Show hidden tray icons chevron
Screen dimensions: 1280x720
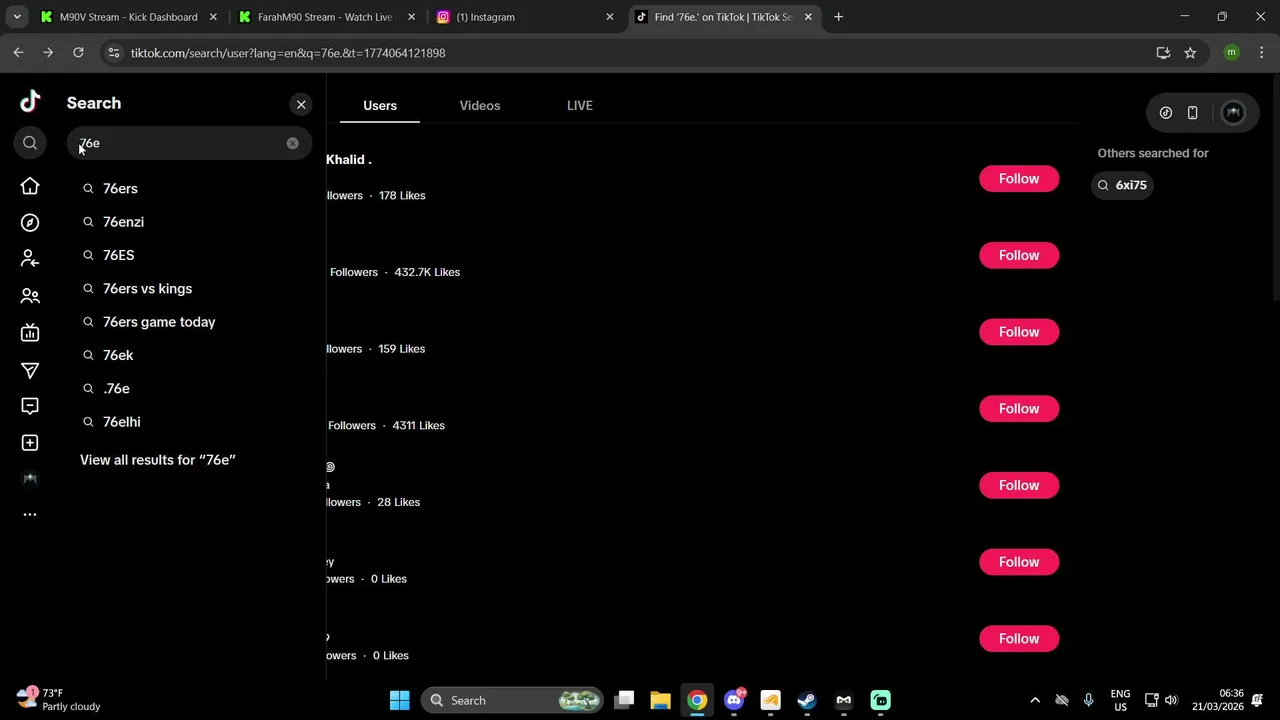1035,700
